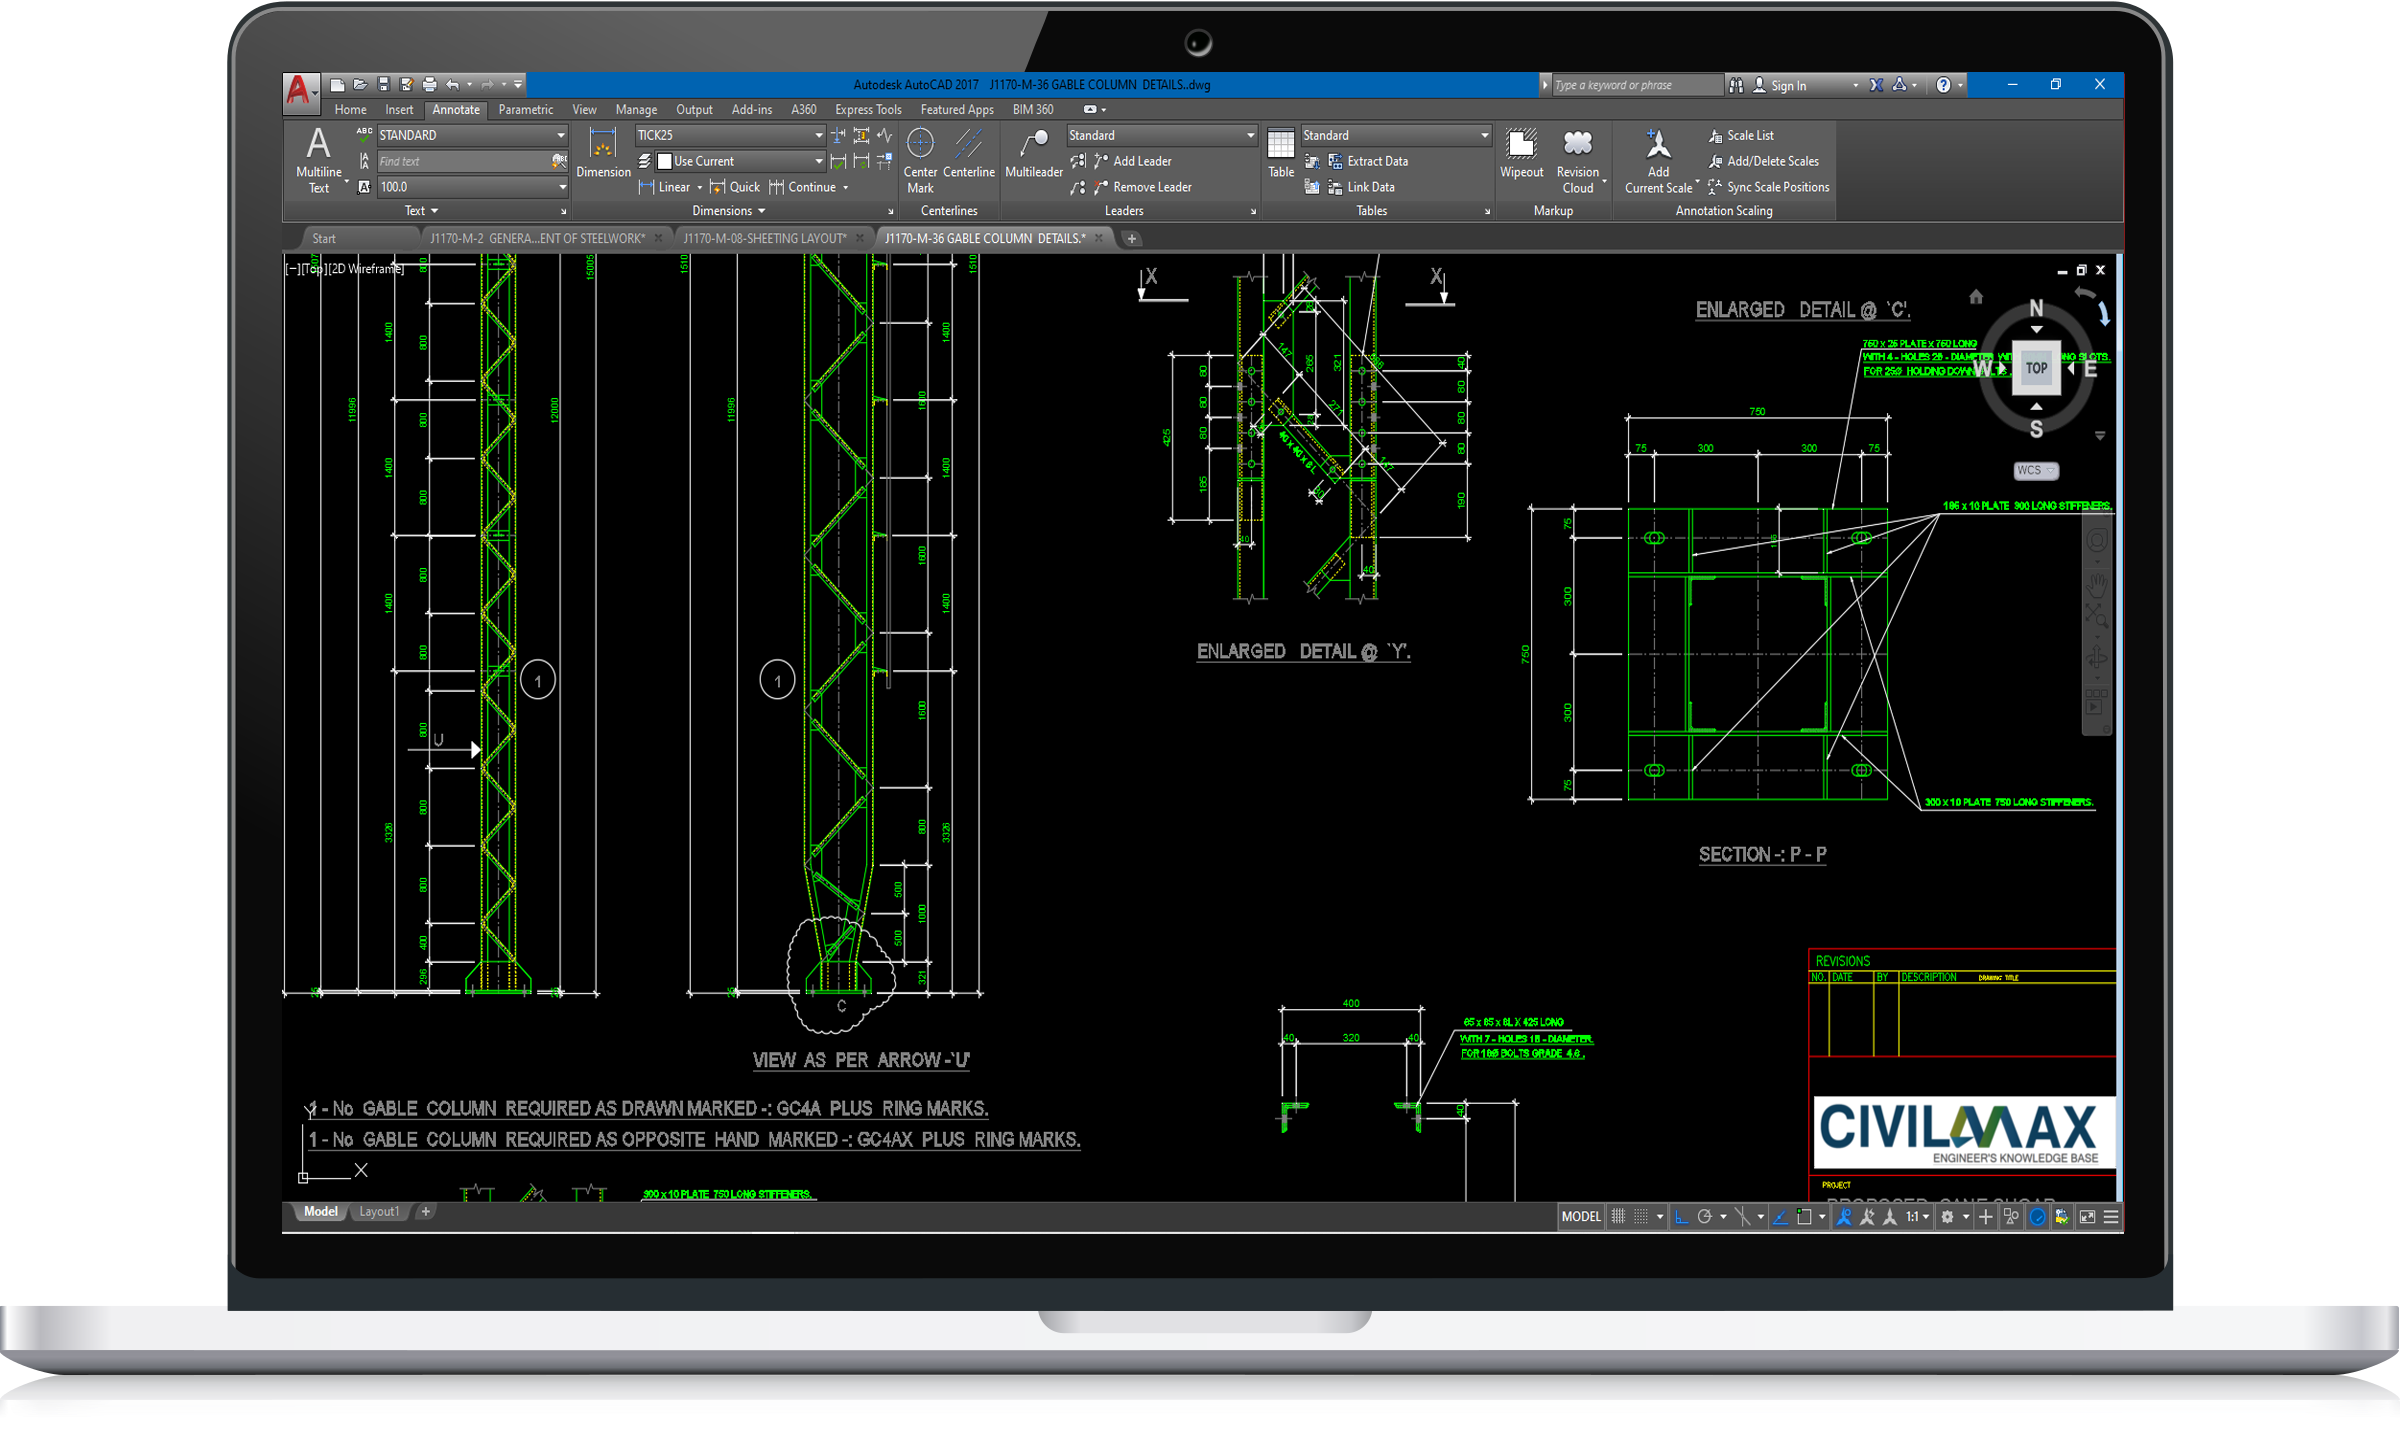Open the Home ribbon tab
Screen dimensions: 2400x1444
click(350, 110)
